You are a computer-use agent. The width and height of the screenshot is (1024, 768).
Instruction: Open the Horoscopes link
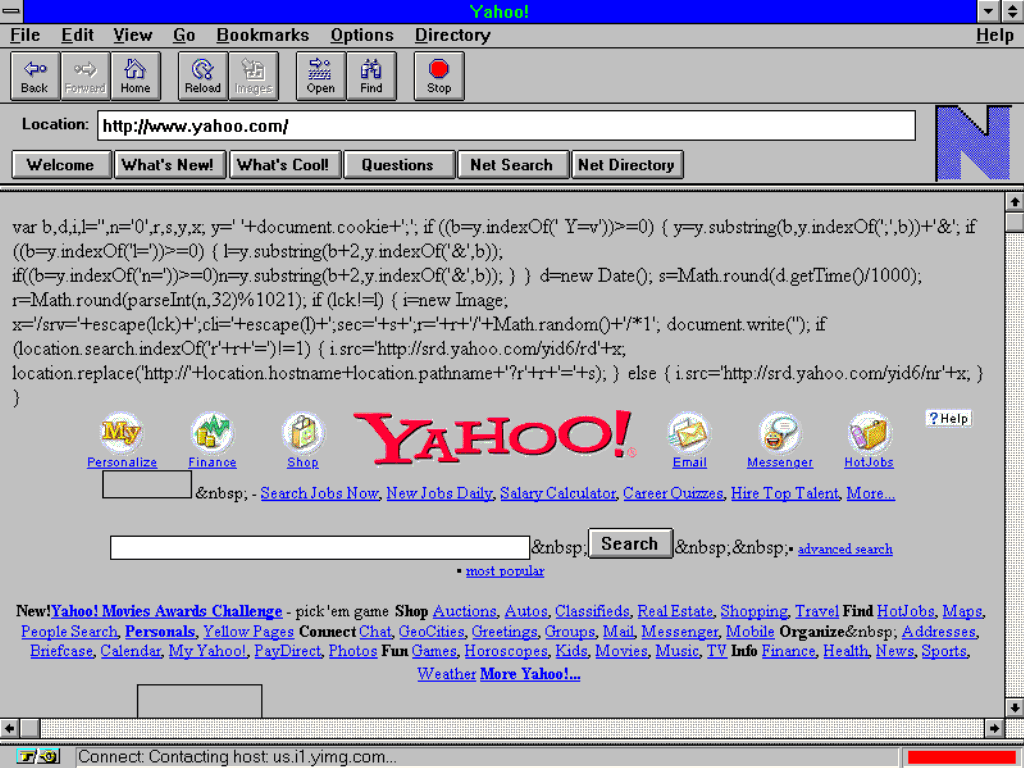(x=505, y=651)
